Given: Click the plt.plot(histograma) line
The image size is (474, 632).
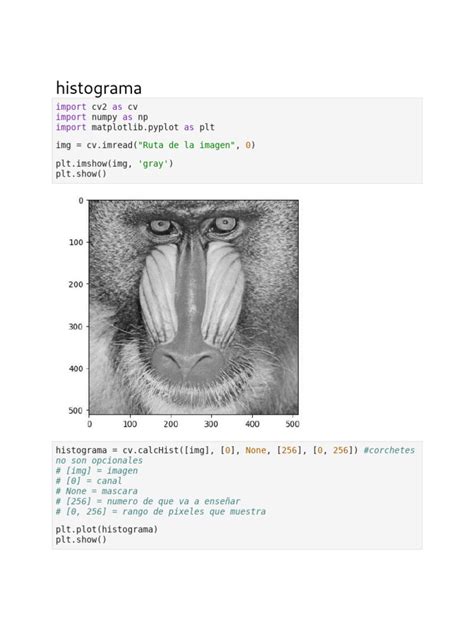Looking at the screenshot, I should tap(107, 529).
